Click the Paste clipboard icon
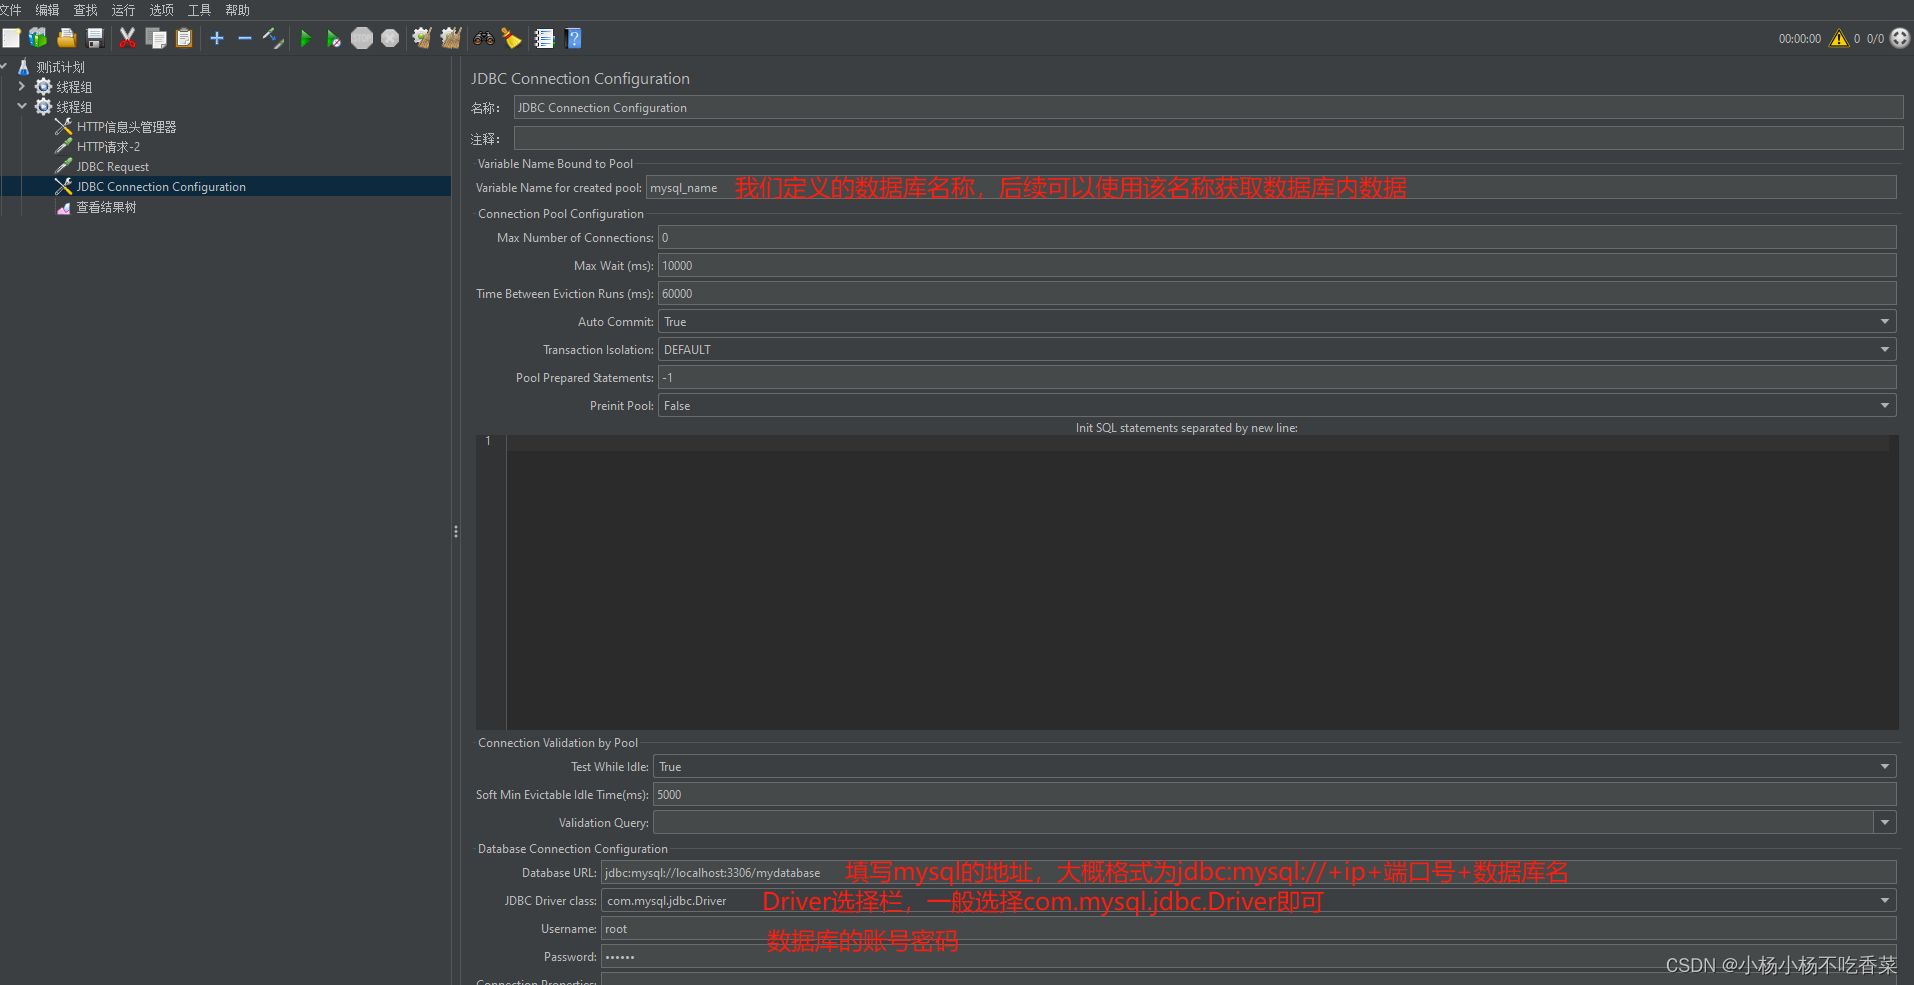 pyautogui.click(x=184, y=38)
